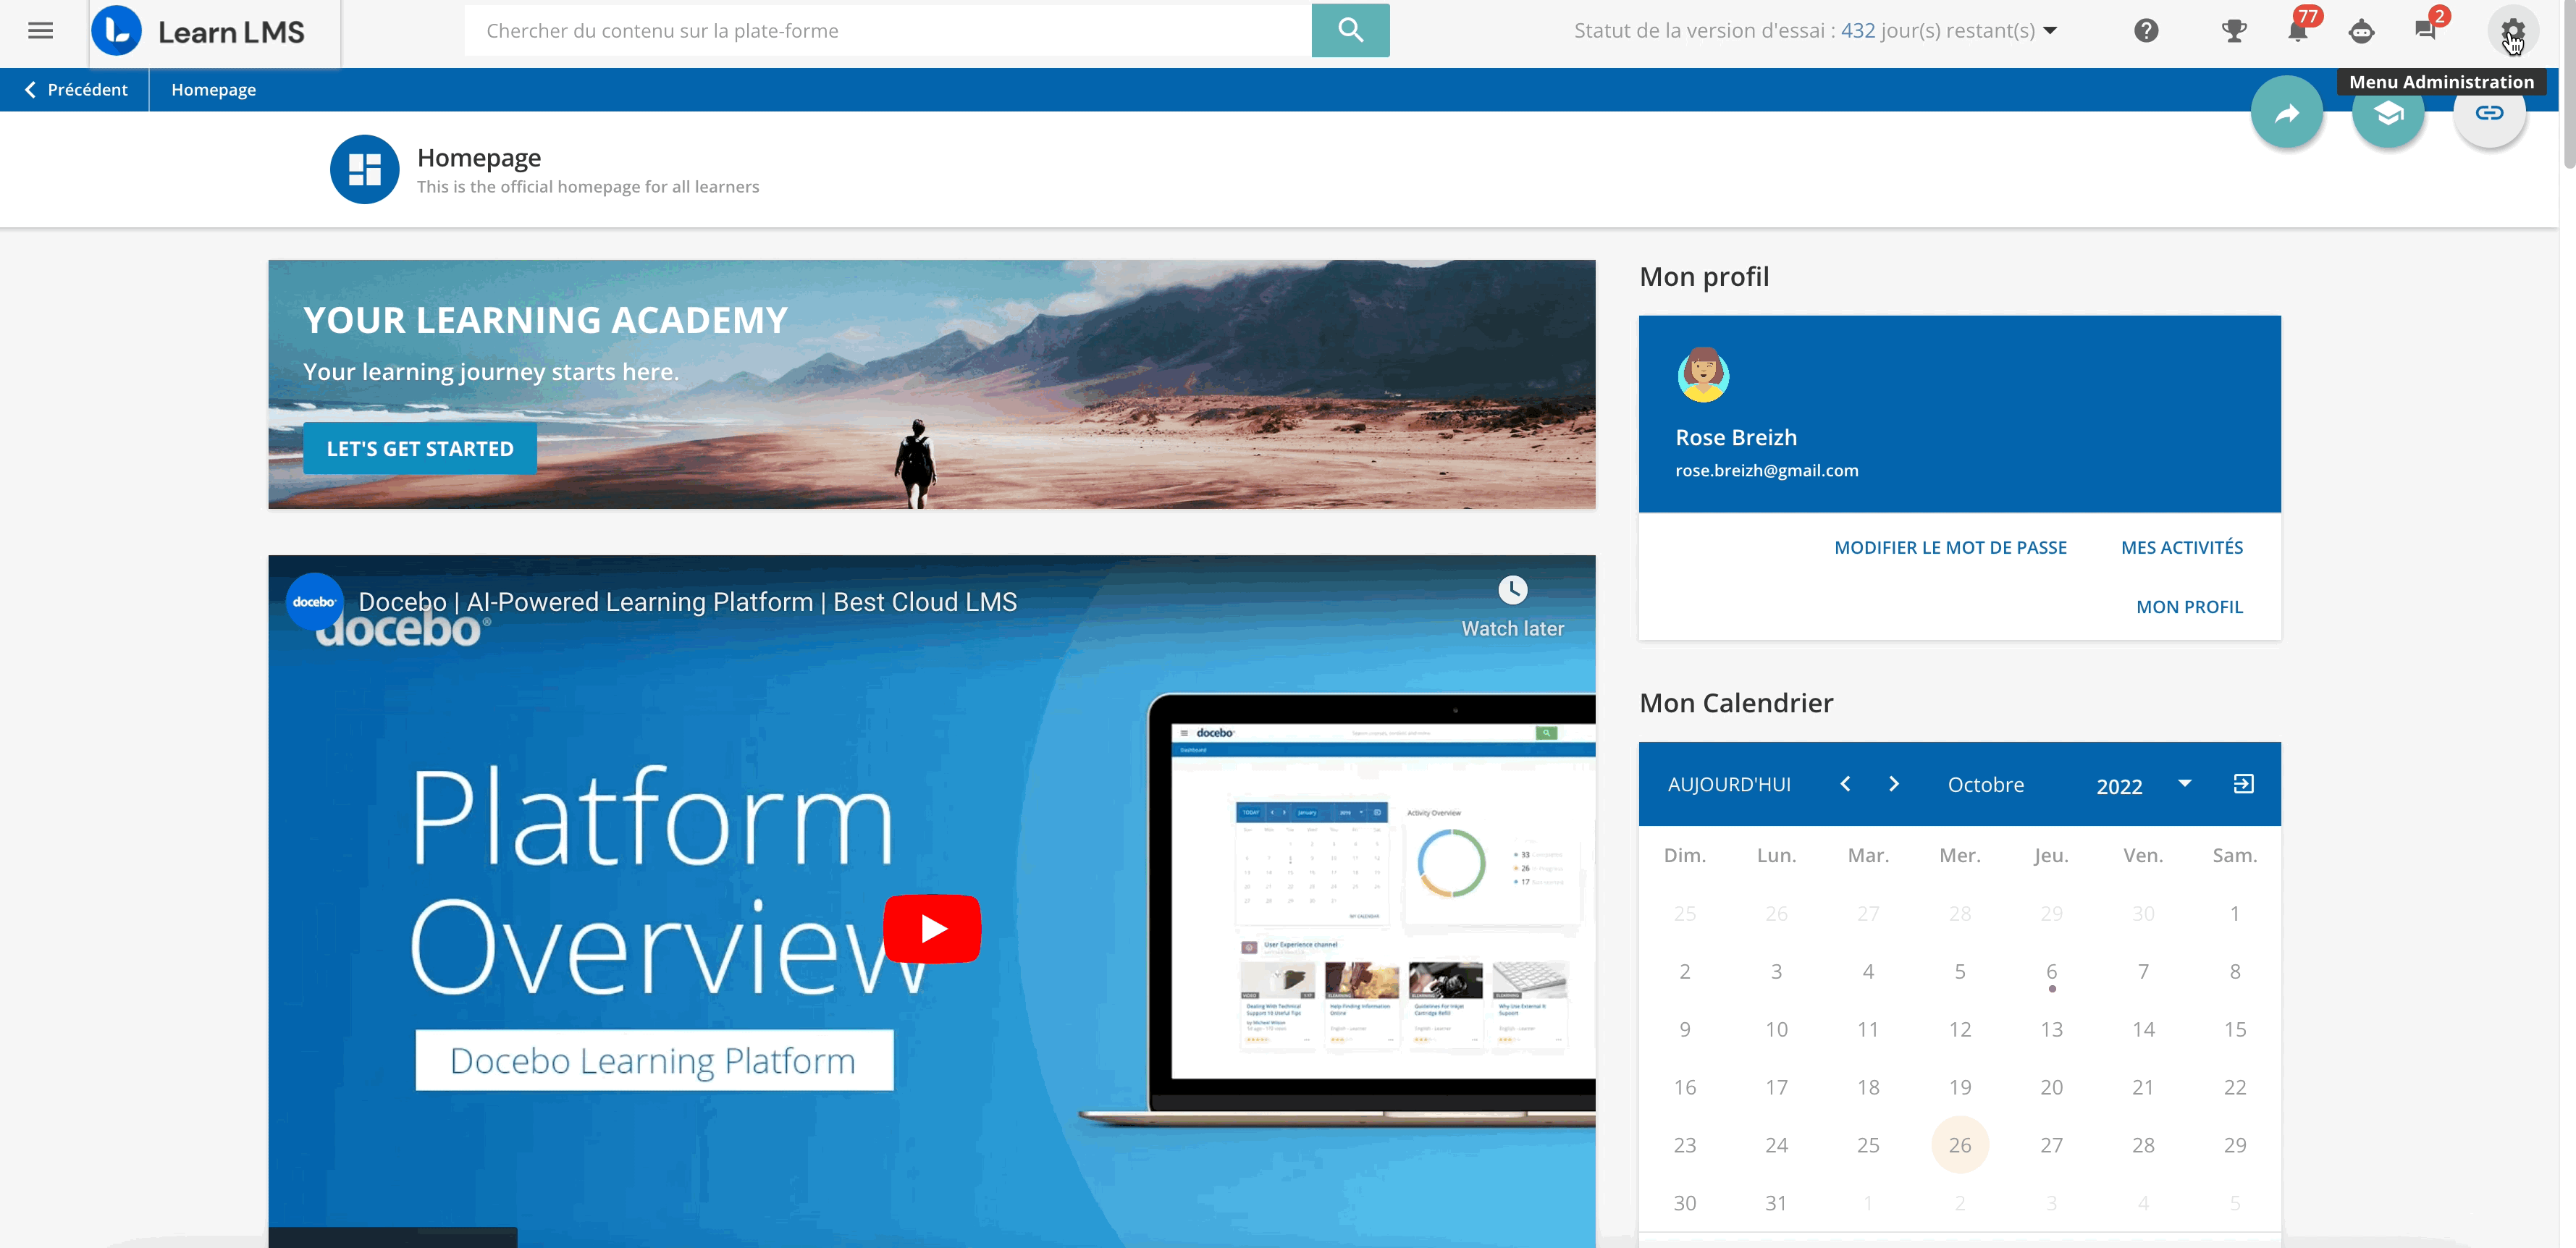Select October 6 with event dot
The height and width of the screenshot is (1248, 2576).
pyautogui.click(x=2051, y=972)
